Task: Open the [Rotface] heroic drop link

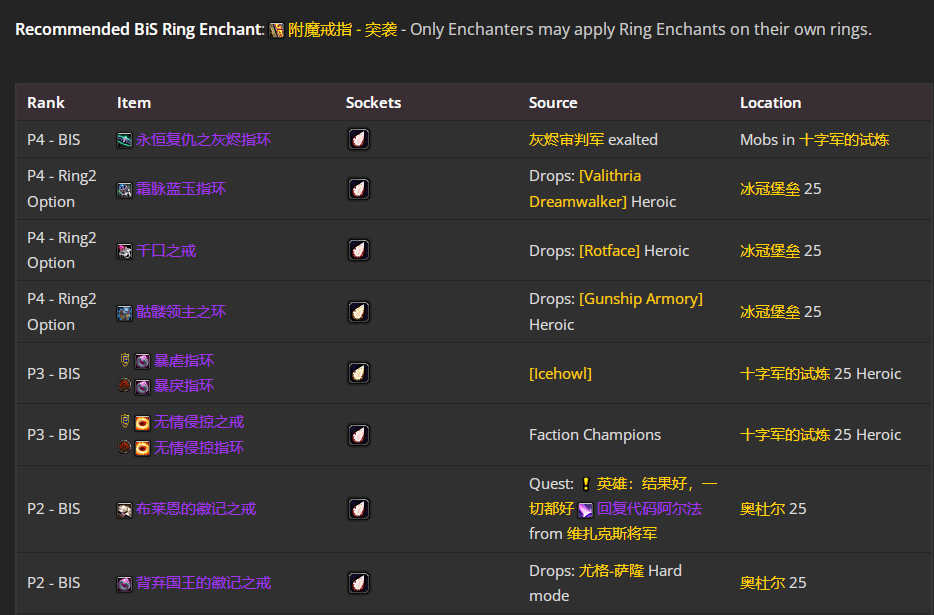Action: [x=610, y=250]
